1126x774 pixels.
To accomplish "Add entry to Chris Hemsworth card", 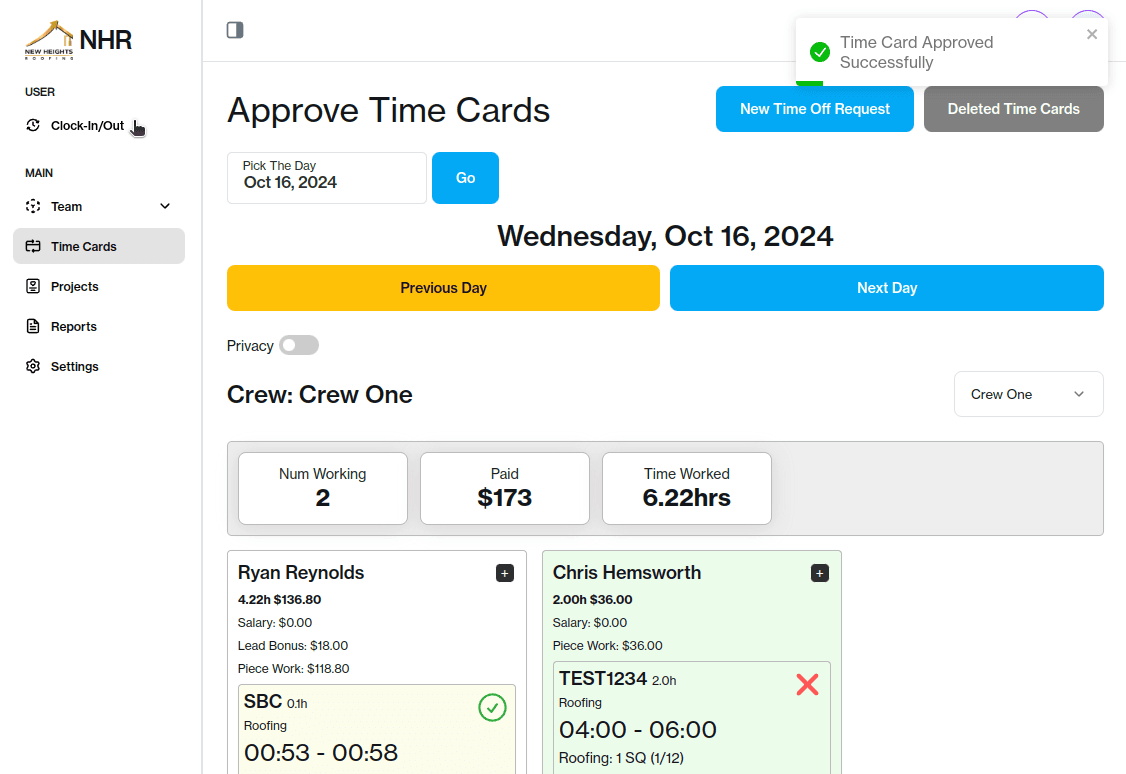I will pyautogui.click(x=819, y=573).
